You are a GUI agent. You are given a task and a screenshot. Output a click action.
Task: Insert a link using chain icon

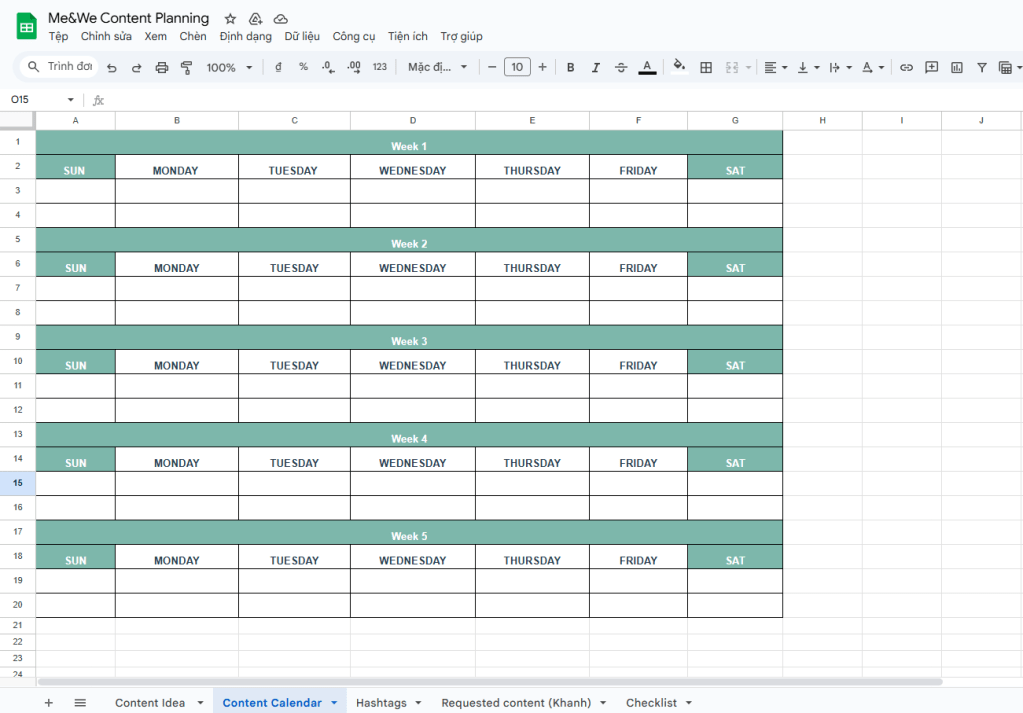(906, 67)
